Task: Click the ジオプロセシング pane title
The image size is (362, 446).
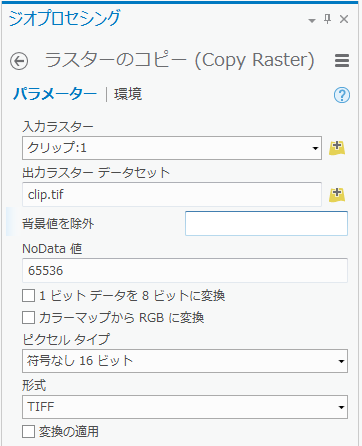Action: [x=64, y=18]
